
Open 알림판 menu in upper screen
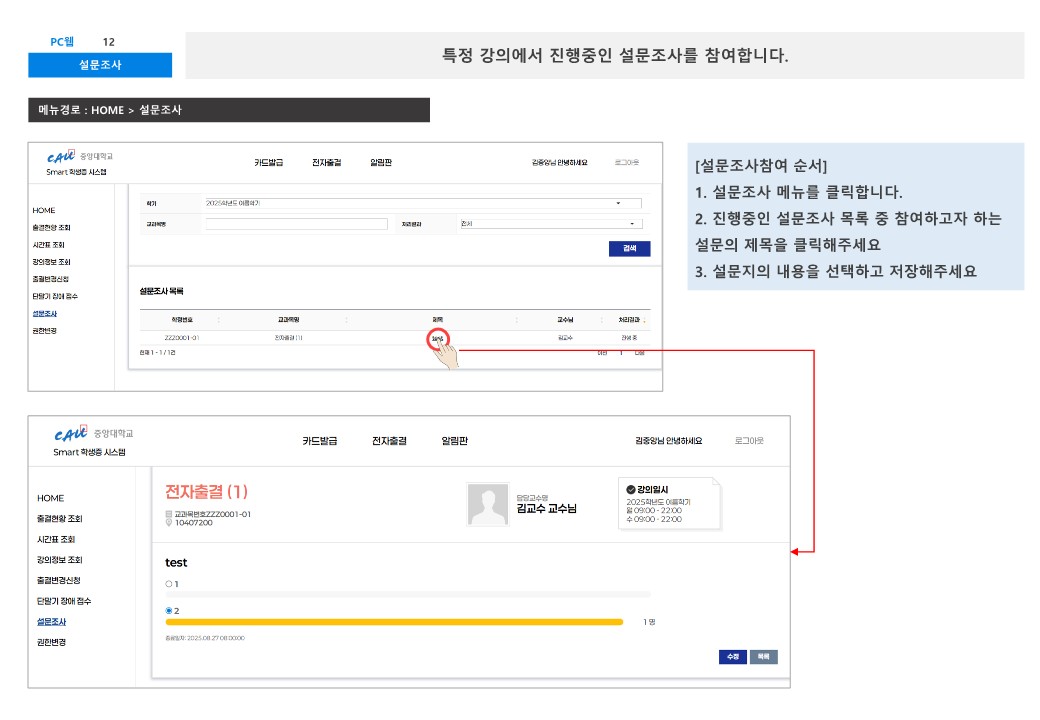[x=381, y=162]
